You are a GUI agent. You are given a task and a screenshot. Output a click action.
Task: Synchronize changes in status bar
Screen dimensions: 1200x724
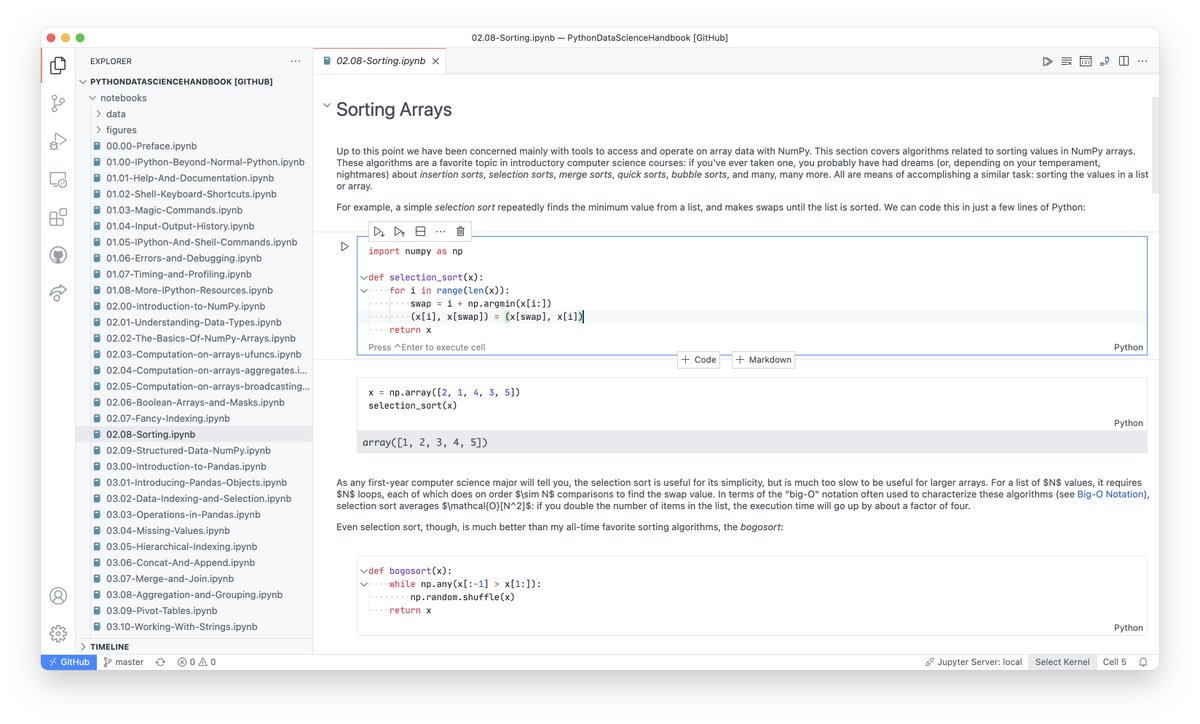160,662
